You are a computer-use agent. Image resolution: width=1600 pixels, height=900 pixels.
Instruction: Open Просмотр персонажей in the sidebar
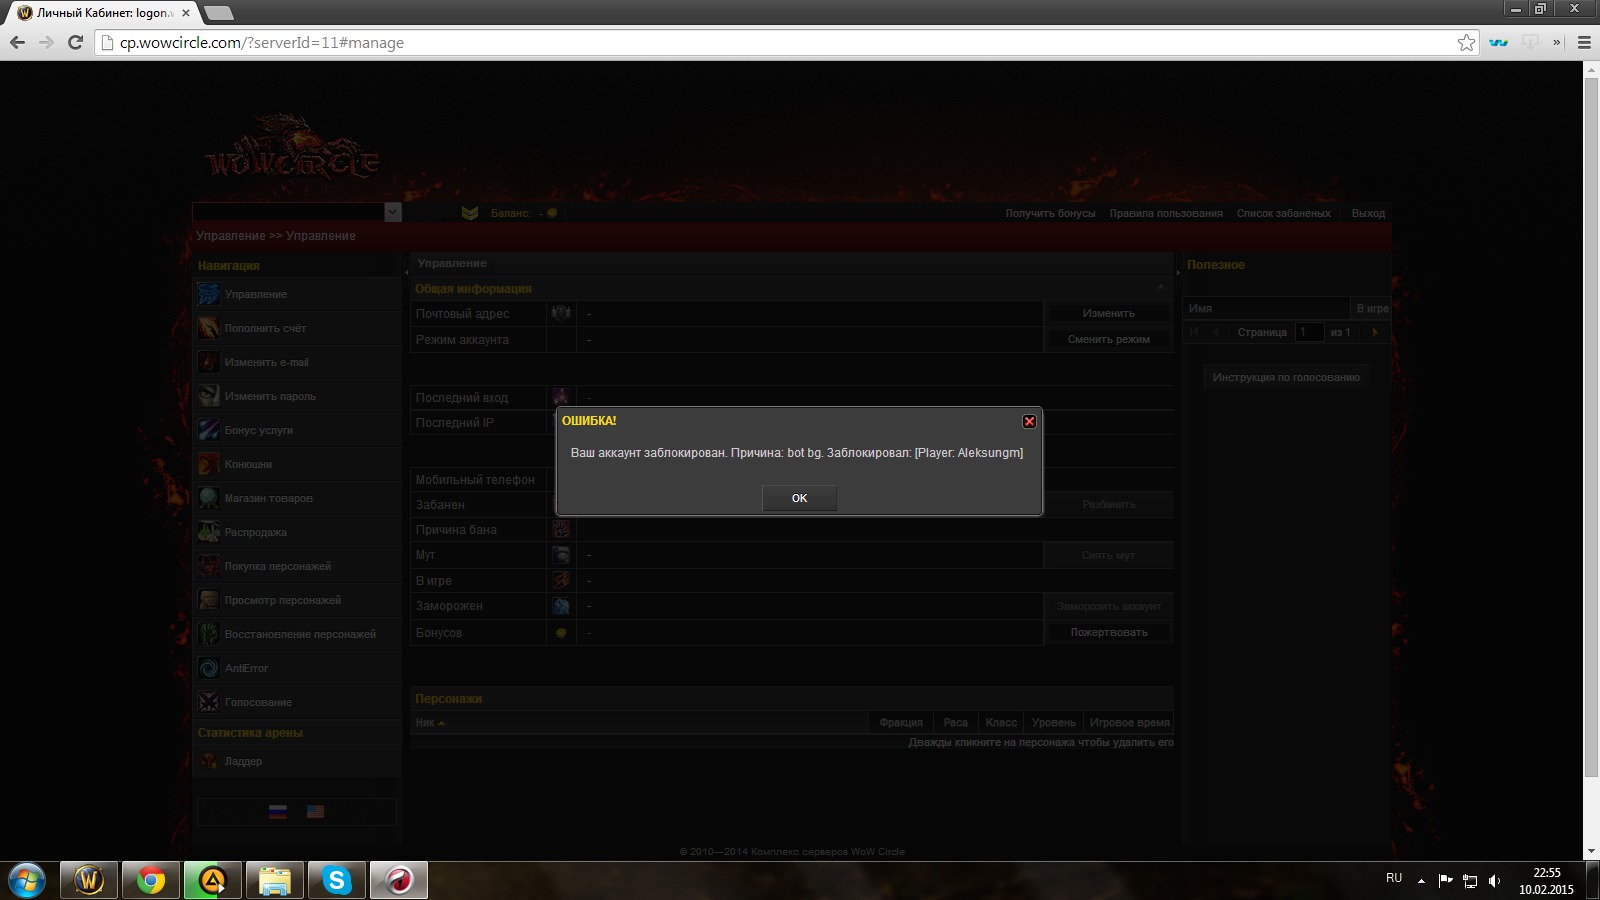tap(297, 600)
